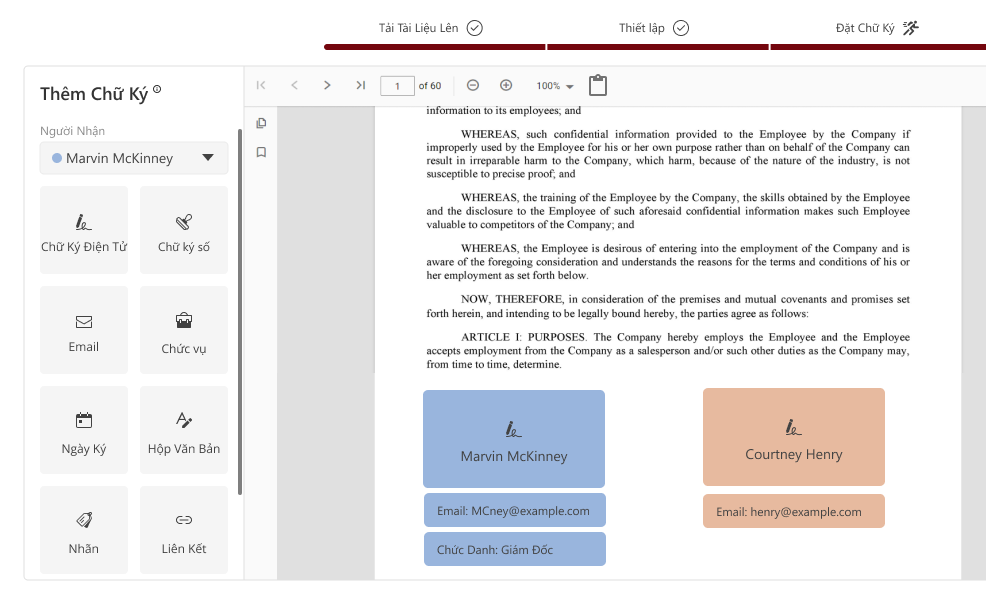Add a Chữ Ký Điện Tử field

(84, 230)
